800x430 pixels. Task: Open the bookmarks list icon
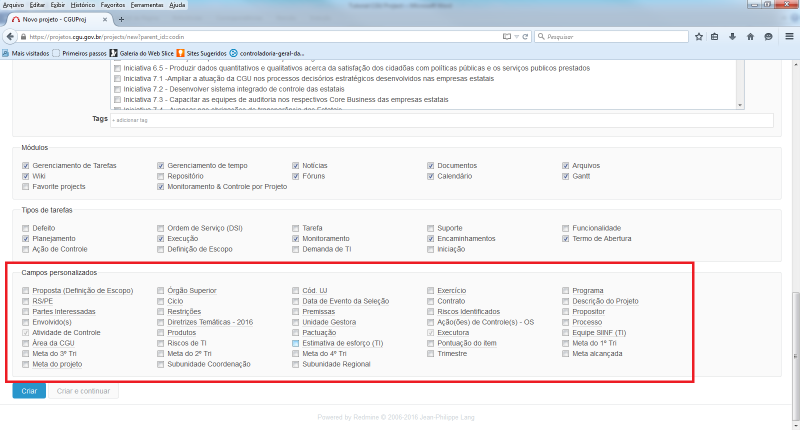coord(716,36)
